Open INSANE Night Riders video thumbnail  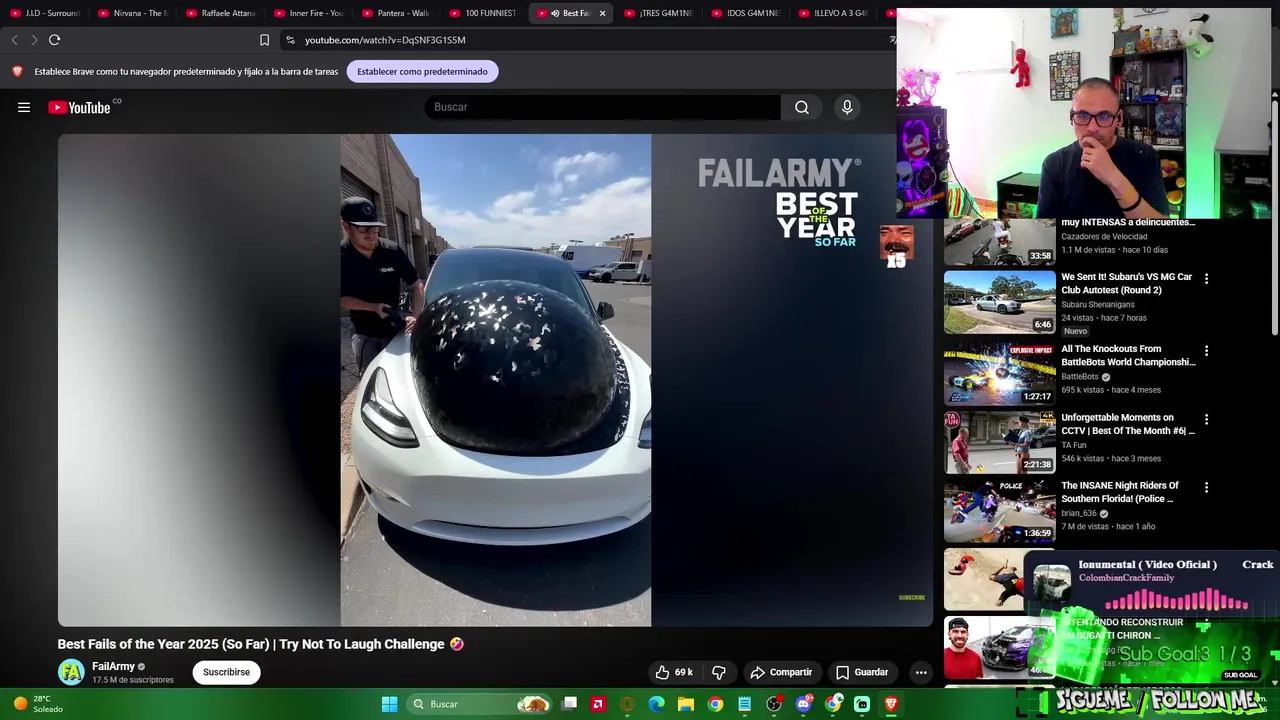point(999,510)
